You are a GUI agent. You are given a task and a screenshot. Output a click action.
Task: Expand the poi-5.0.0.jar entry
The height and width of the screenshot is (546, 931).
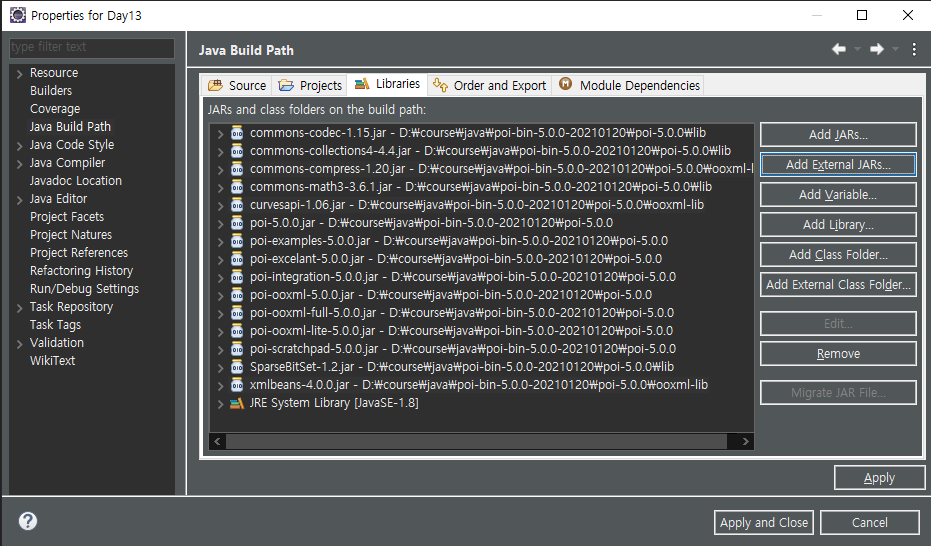tap(220, 224)
